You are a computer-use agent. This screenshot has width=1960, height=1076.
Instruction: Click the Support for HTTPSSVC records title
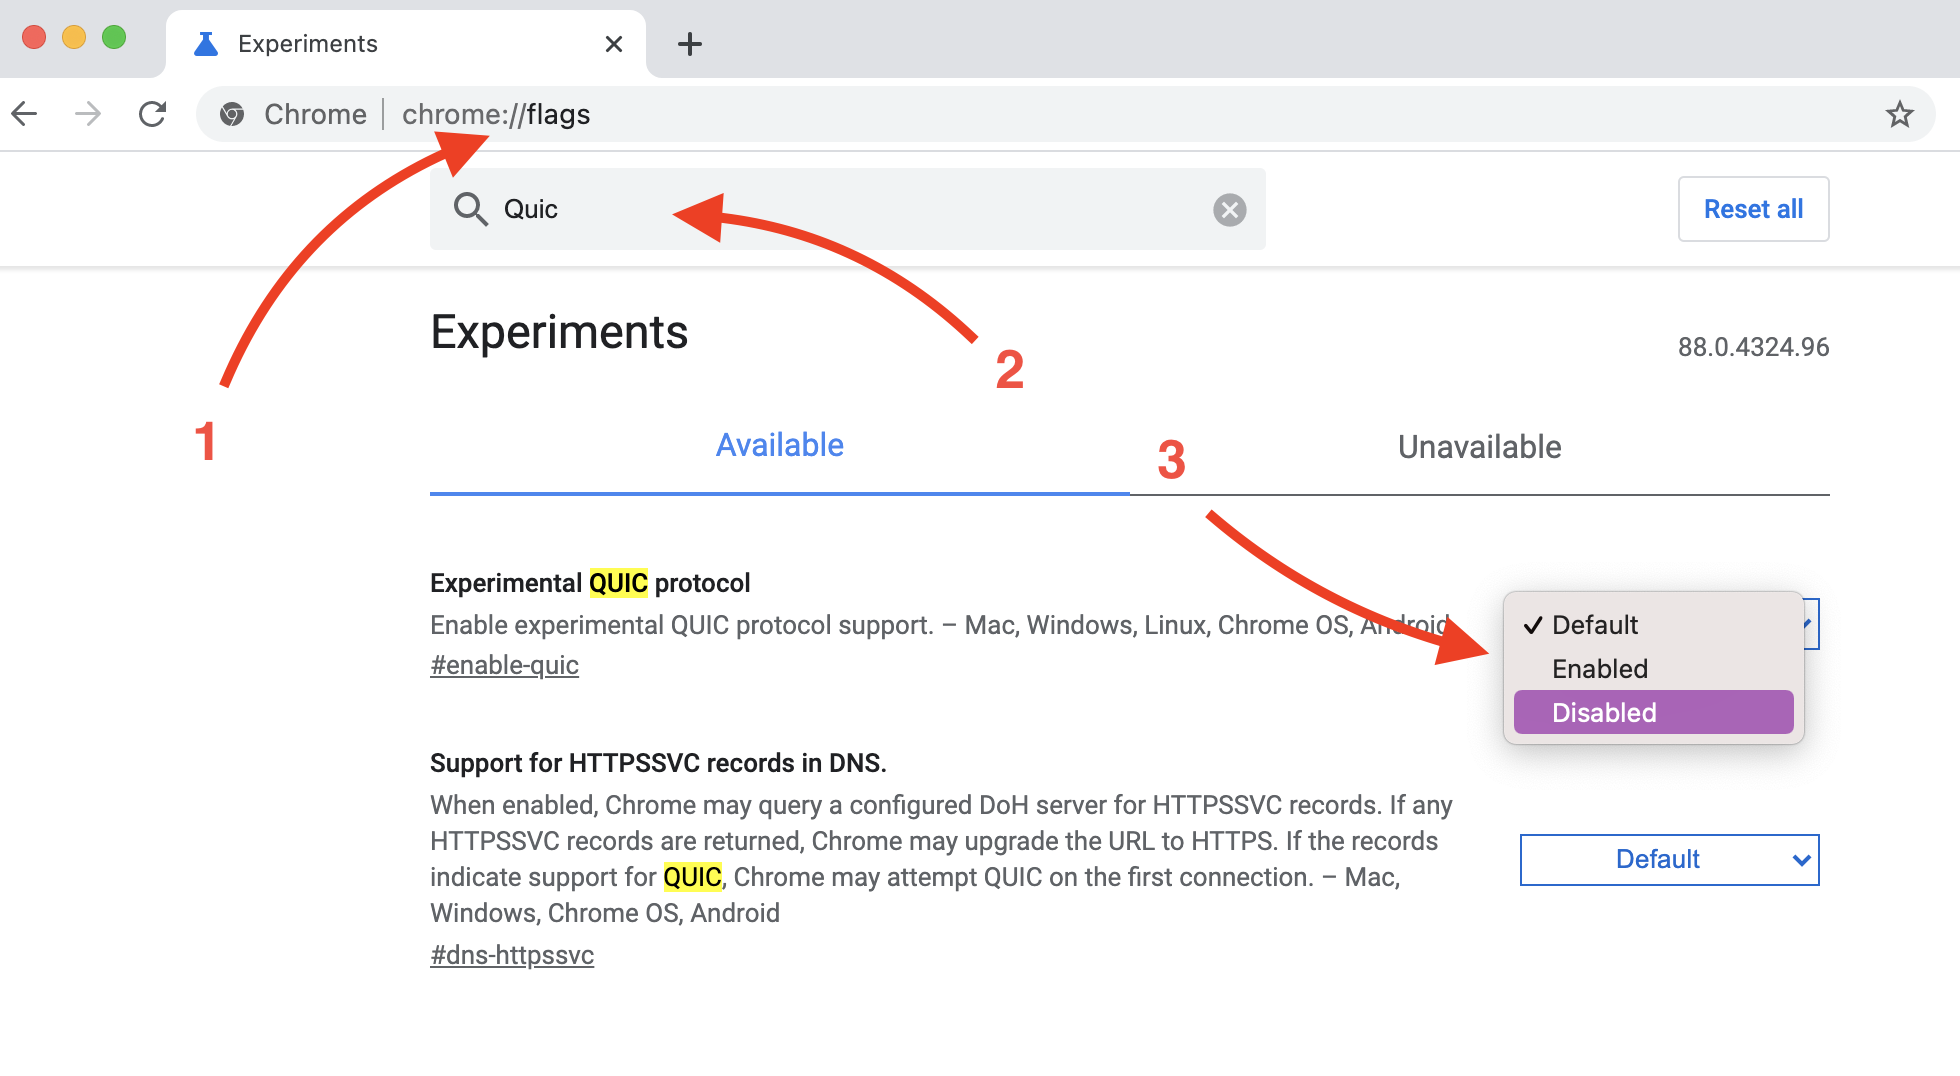pos(658,763)
